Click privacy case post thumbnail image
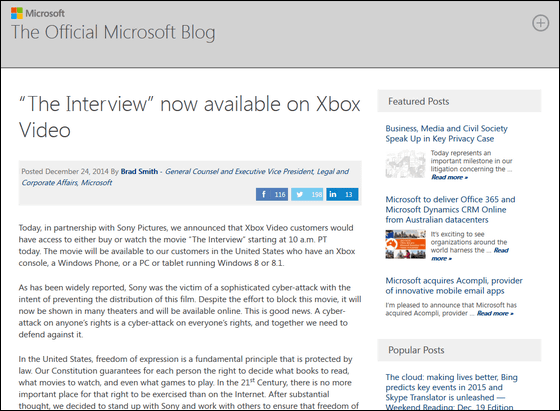 click(x=405, y=164)
